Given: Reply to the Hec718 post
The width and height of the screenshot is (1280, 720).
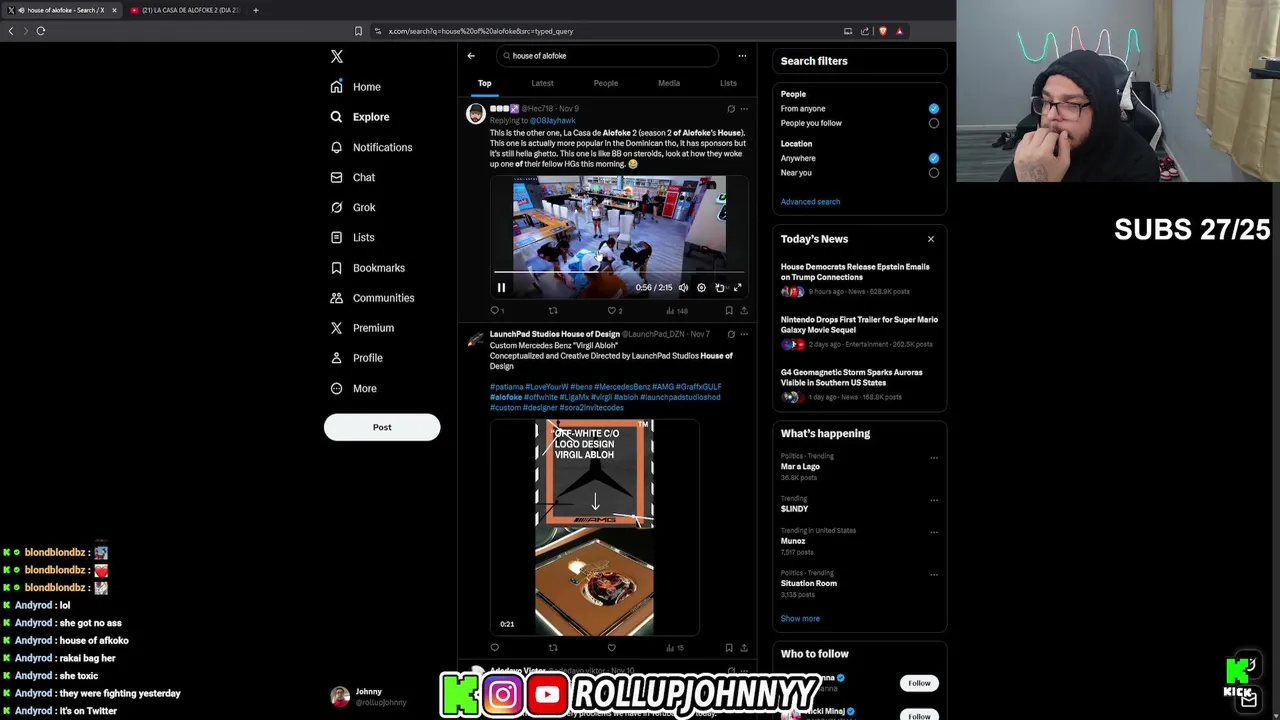Looking at the screenshot, I should [494, 311].
